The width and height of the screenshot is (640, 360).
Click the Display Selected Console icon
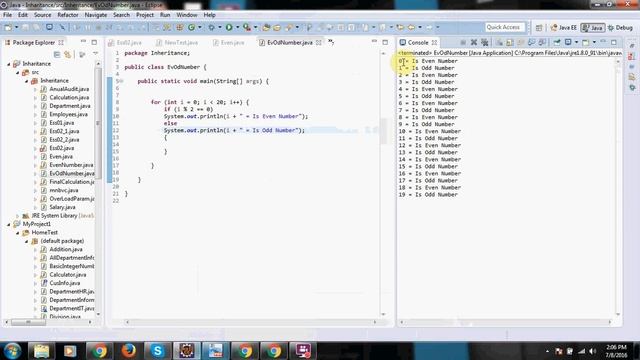(569, 42)
